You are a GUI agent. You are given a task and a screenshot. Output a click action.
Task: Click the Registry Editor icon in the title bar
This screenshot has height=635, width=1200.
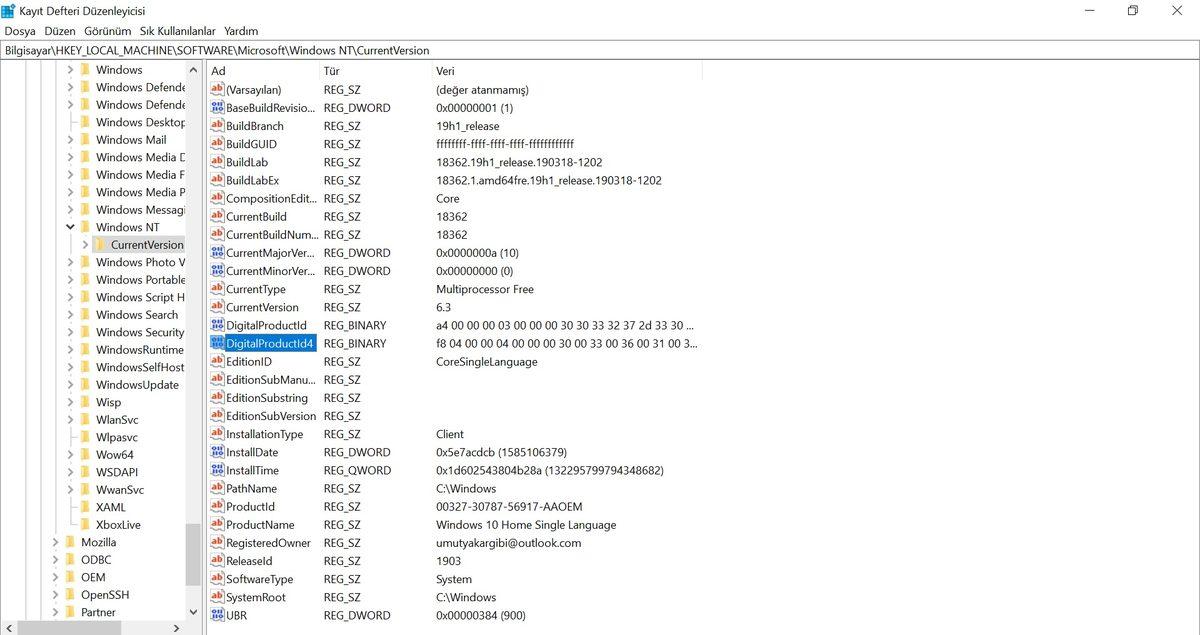coord(10,11)
